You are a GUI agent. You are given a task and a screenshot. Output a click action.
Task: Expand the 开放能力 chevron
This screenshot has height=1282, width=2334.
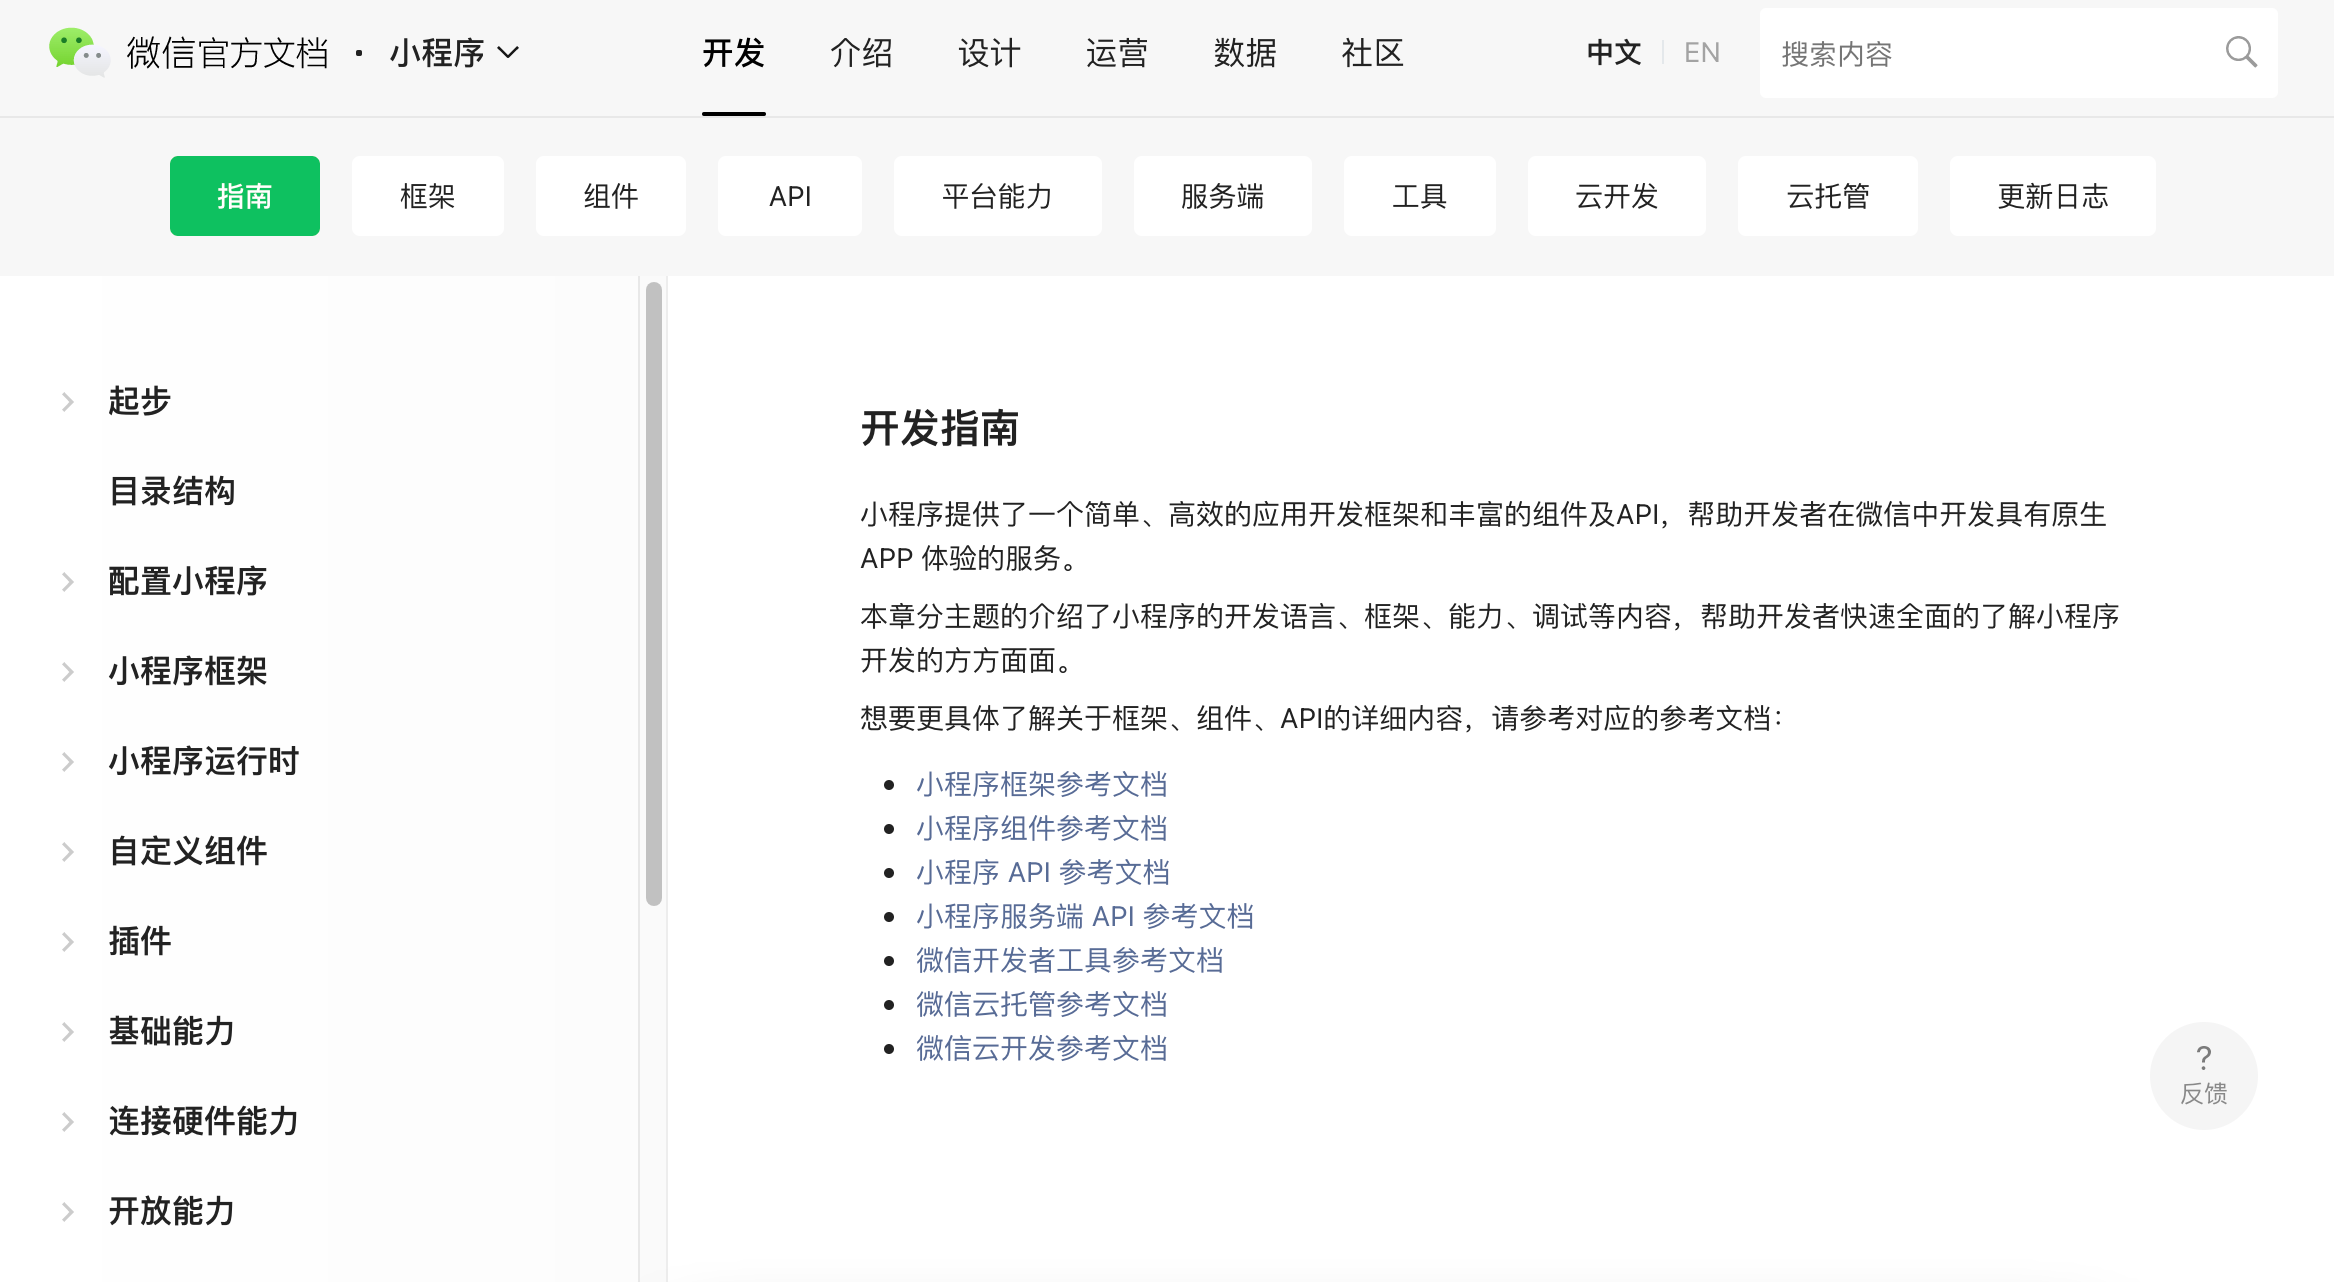[x=68, y=1212]
